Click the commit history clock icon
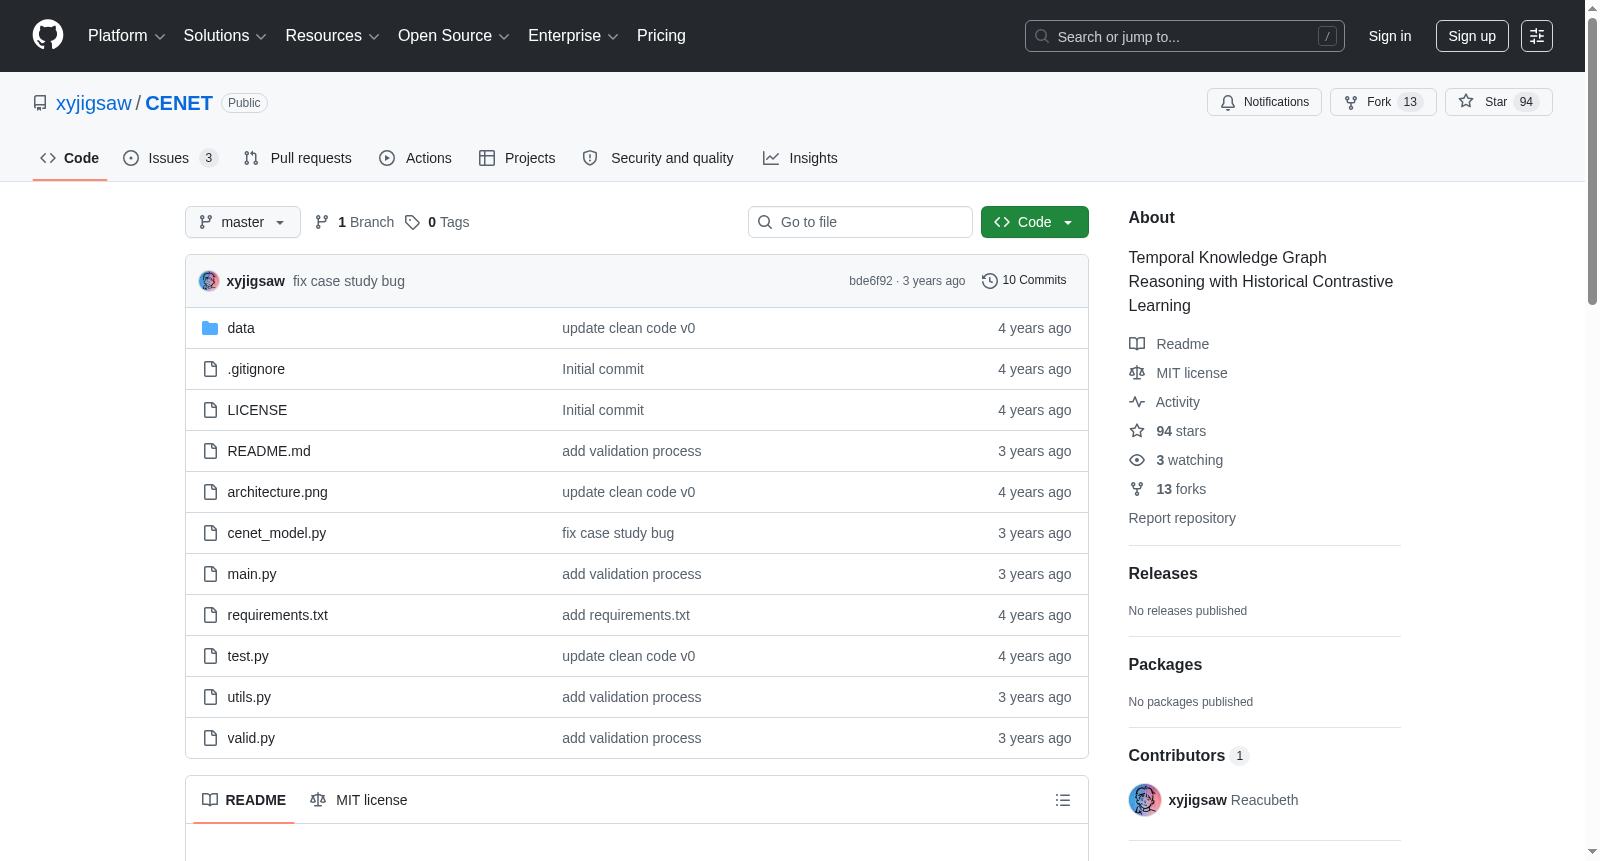Screen dimensions: 1600x861 [x=990, y=281]
